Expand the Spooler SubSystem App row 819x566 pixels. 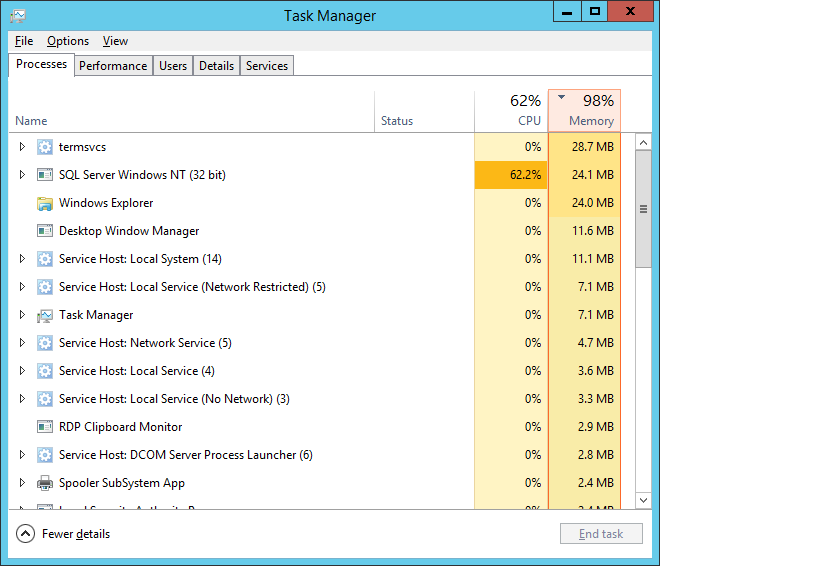click(22, 482)
